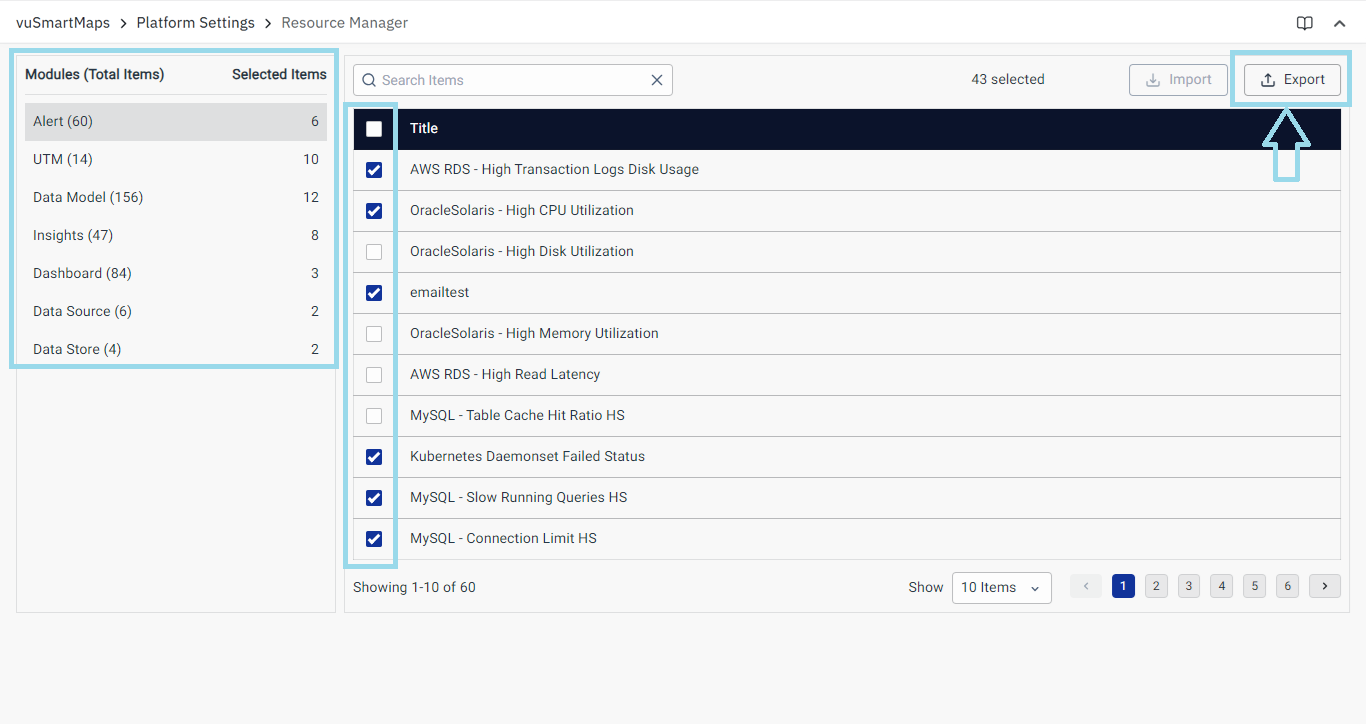
Task: Toggle the select-all checkbox in the Title header
Action: point(374,129)
